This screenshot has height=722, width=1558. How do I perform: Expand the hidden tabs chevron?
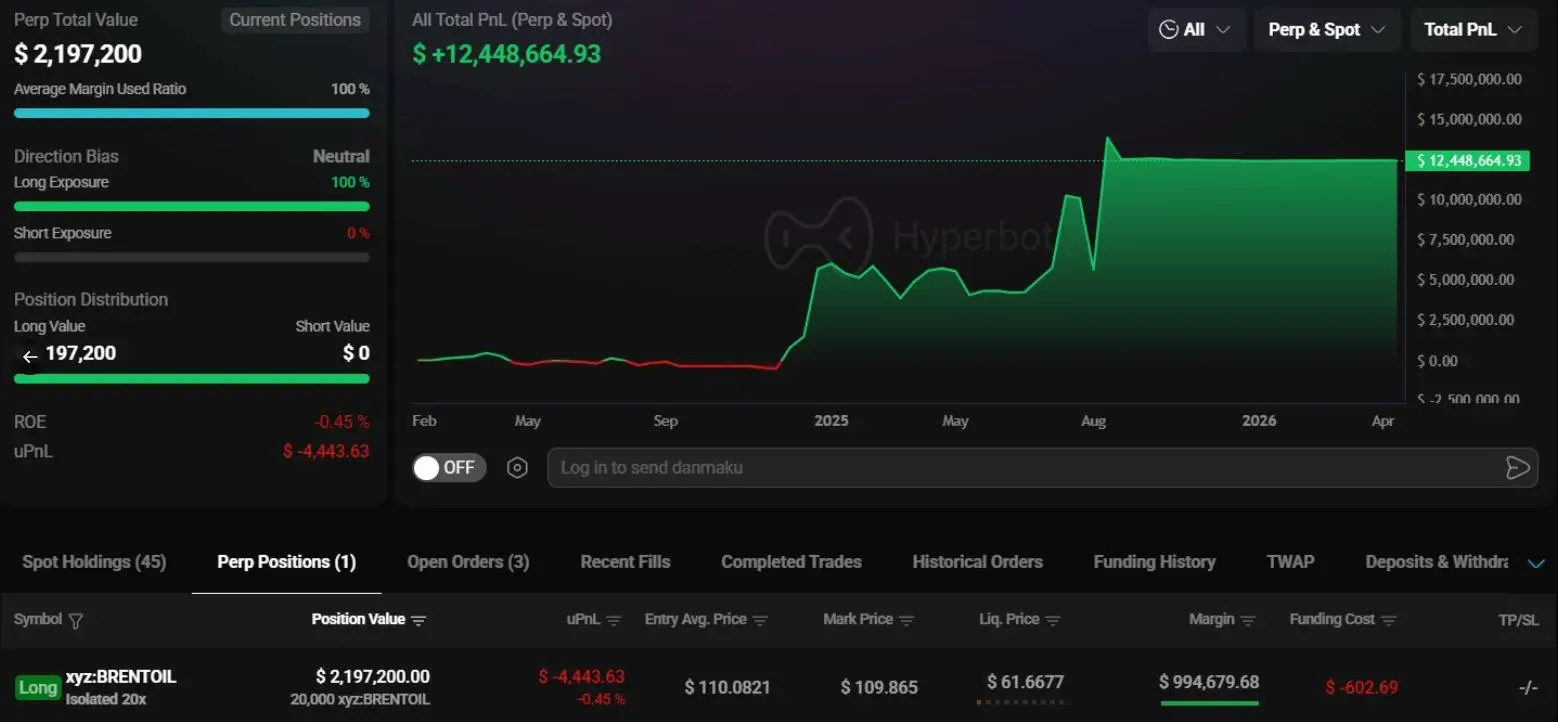[x=1536, y=564]
